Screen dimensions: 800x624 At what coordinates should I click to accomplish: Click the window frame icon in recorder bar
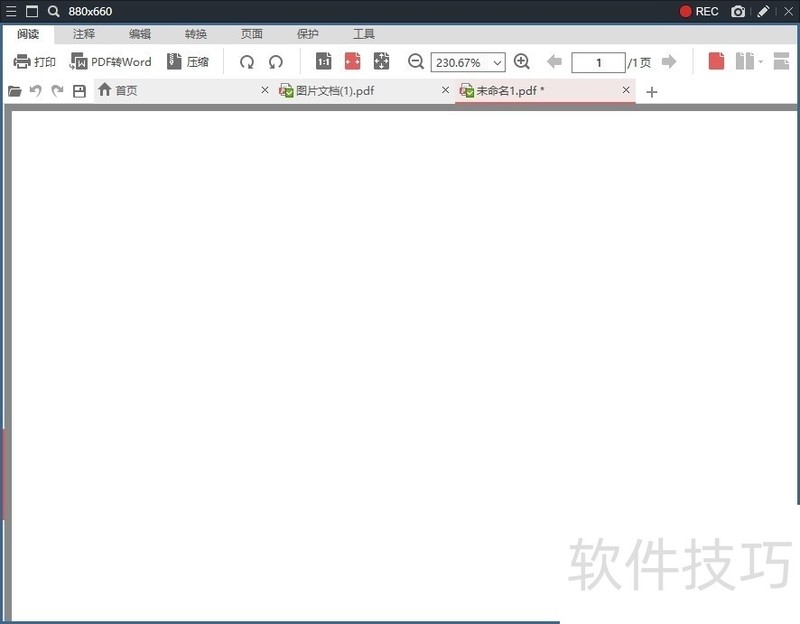32,11
